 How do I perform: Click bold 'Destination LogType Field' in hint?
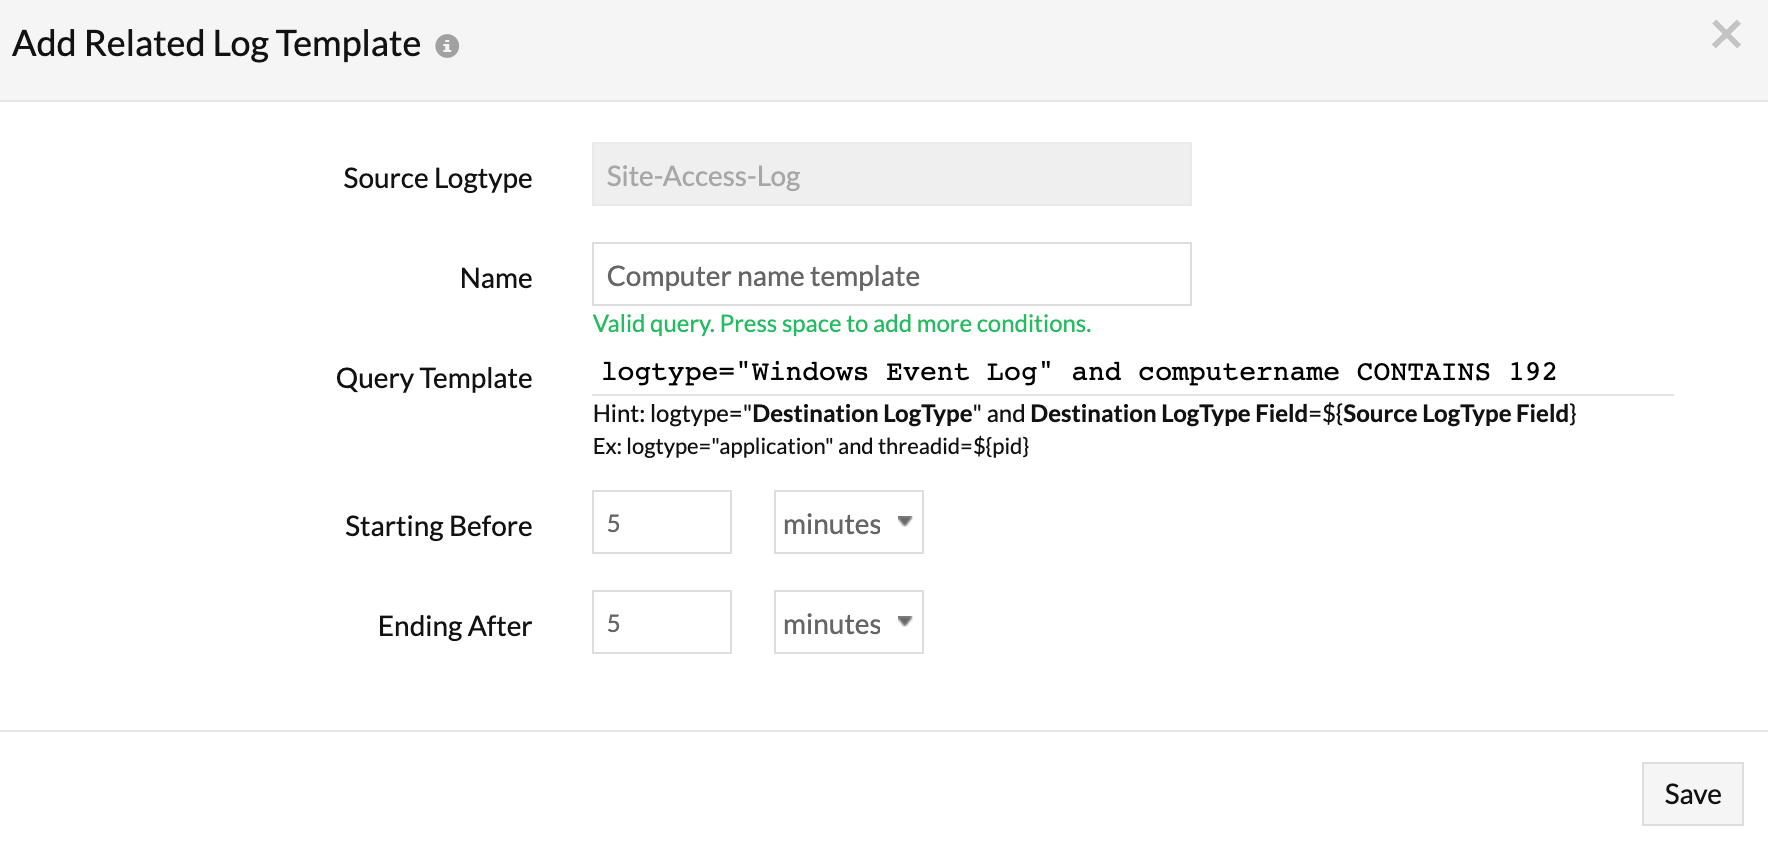(1168, 414)
